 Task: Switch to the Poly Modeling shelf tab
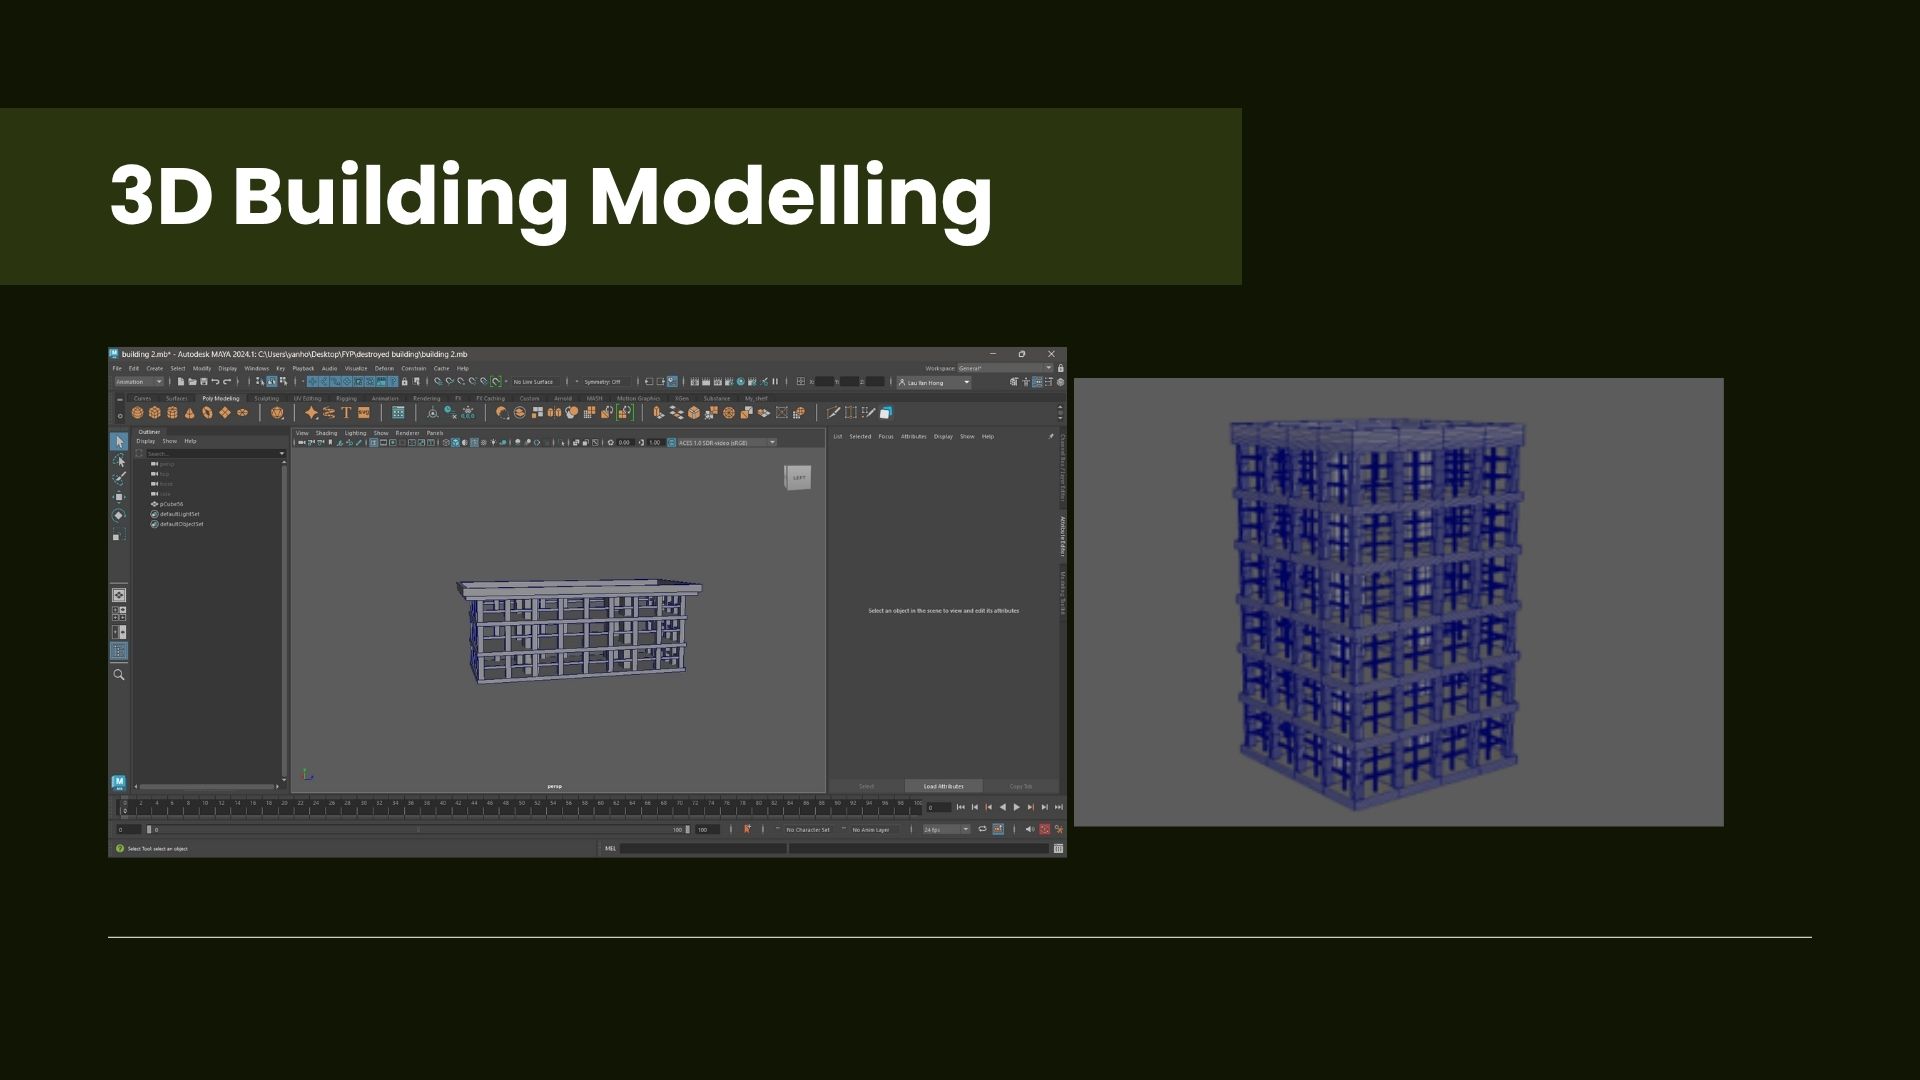[221, 398]
